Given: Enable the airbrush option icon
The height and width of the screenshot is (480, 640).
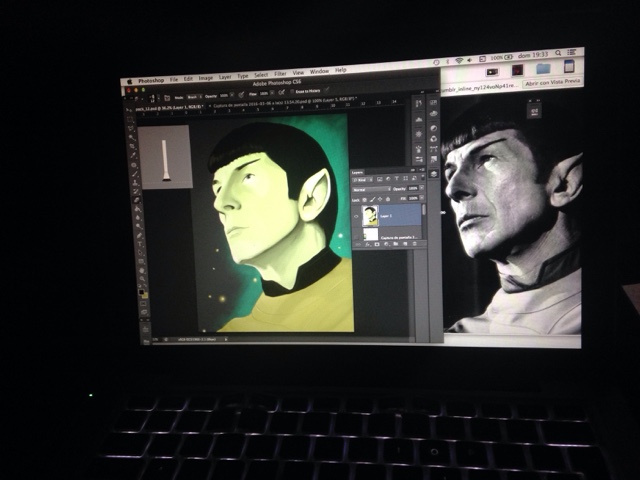Looking at the screenshot, I should tap(282, 93).
